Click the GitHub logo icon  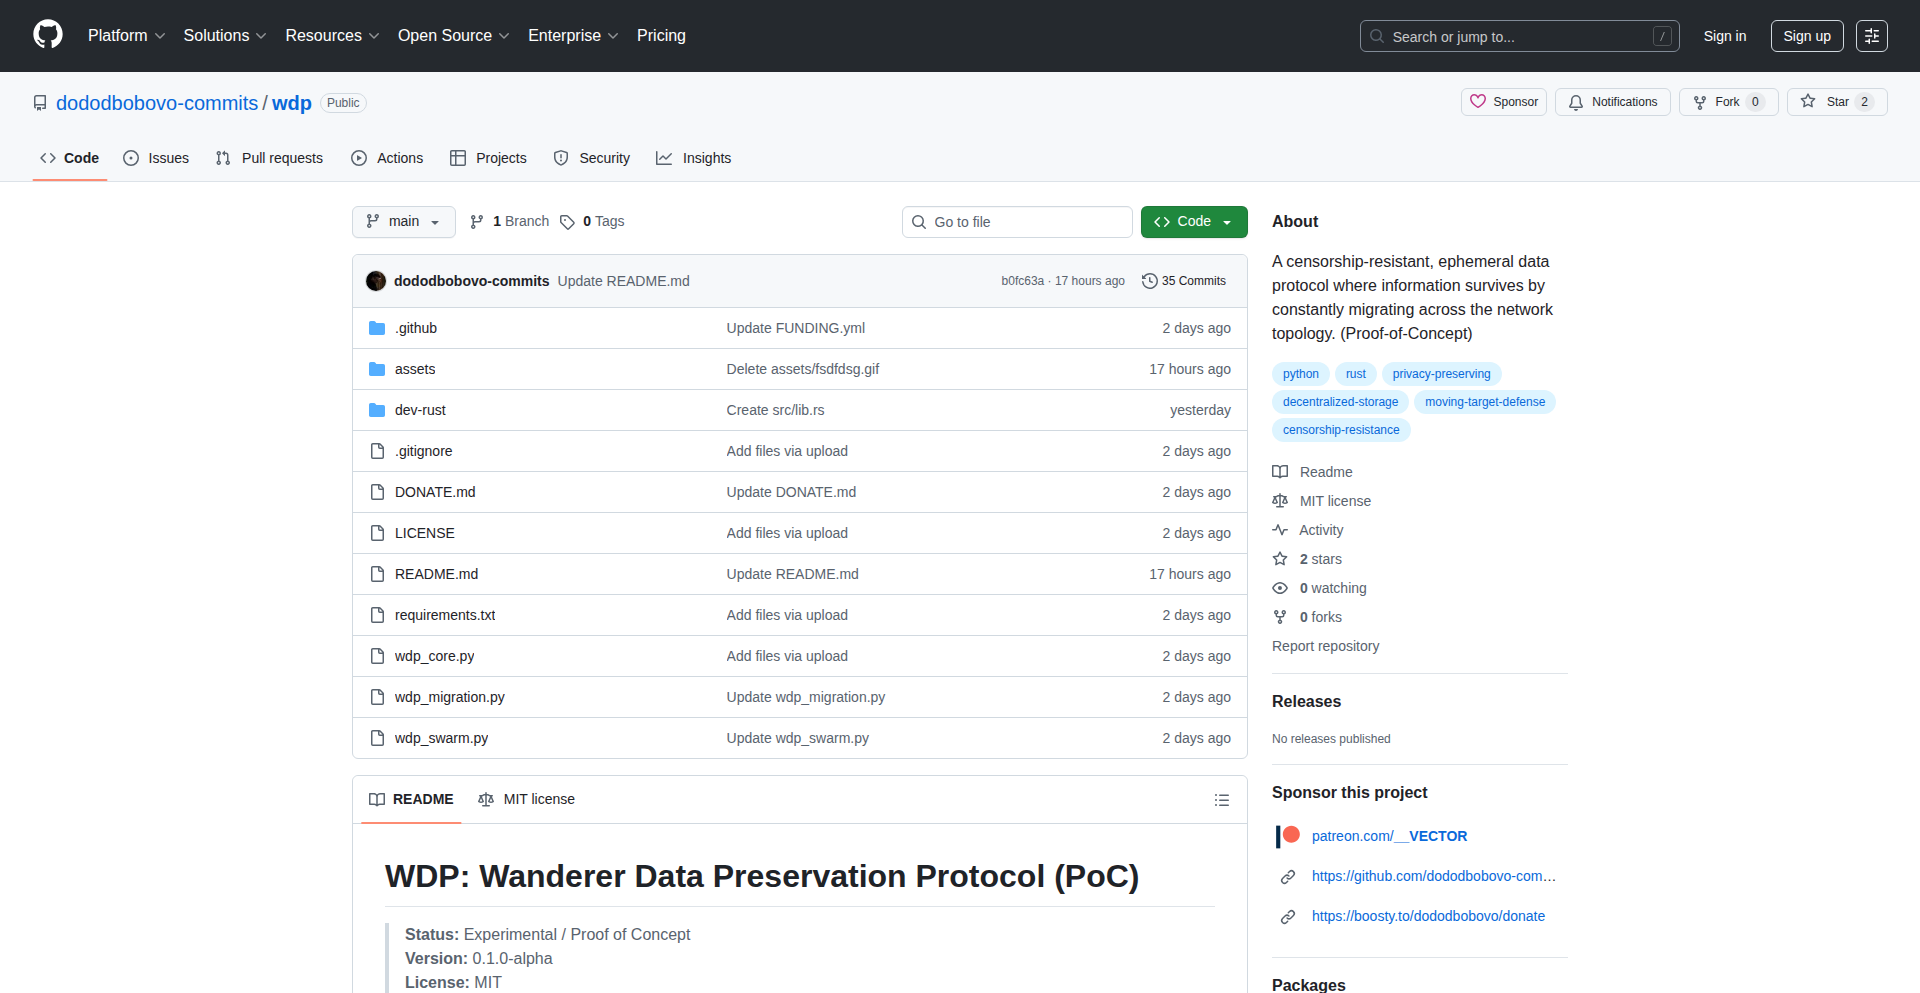point(46,35)
